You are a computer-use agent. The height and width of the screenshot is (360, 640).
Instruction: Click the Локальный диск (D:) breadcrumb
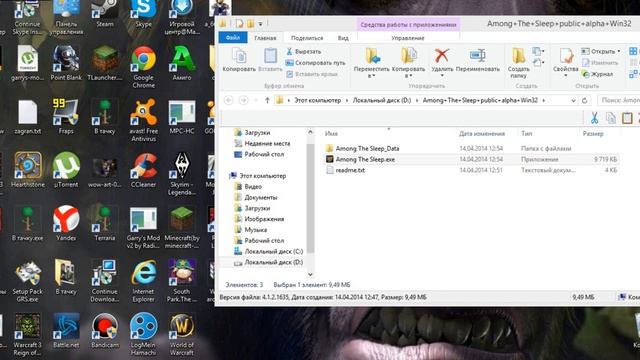[x=382, y=100]
